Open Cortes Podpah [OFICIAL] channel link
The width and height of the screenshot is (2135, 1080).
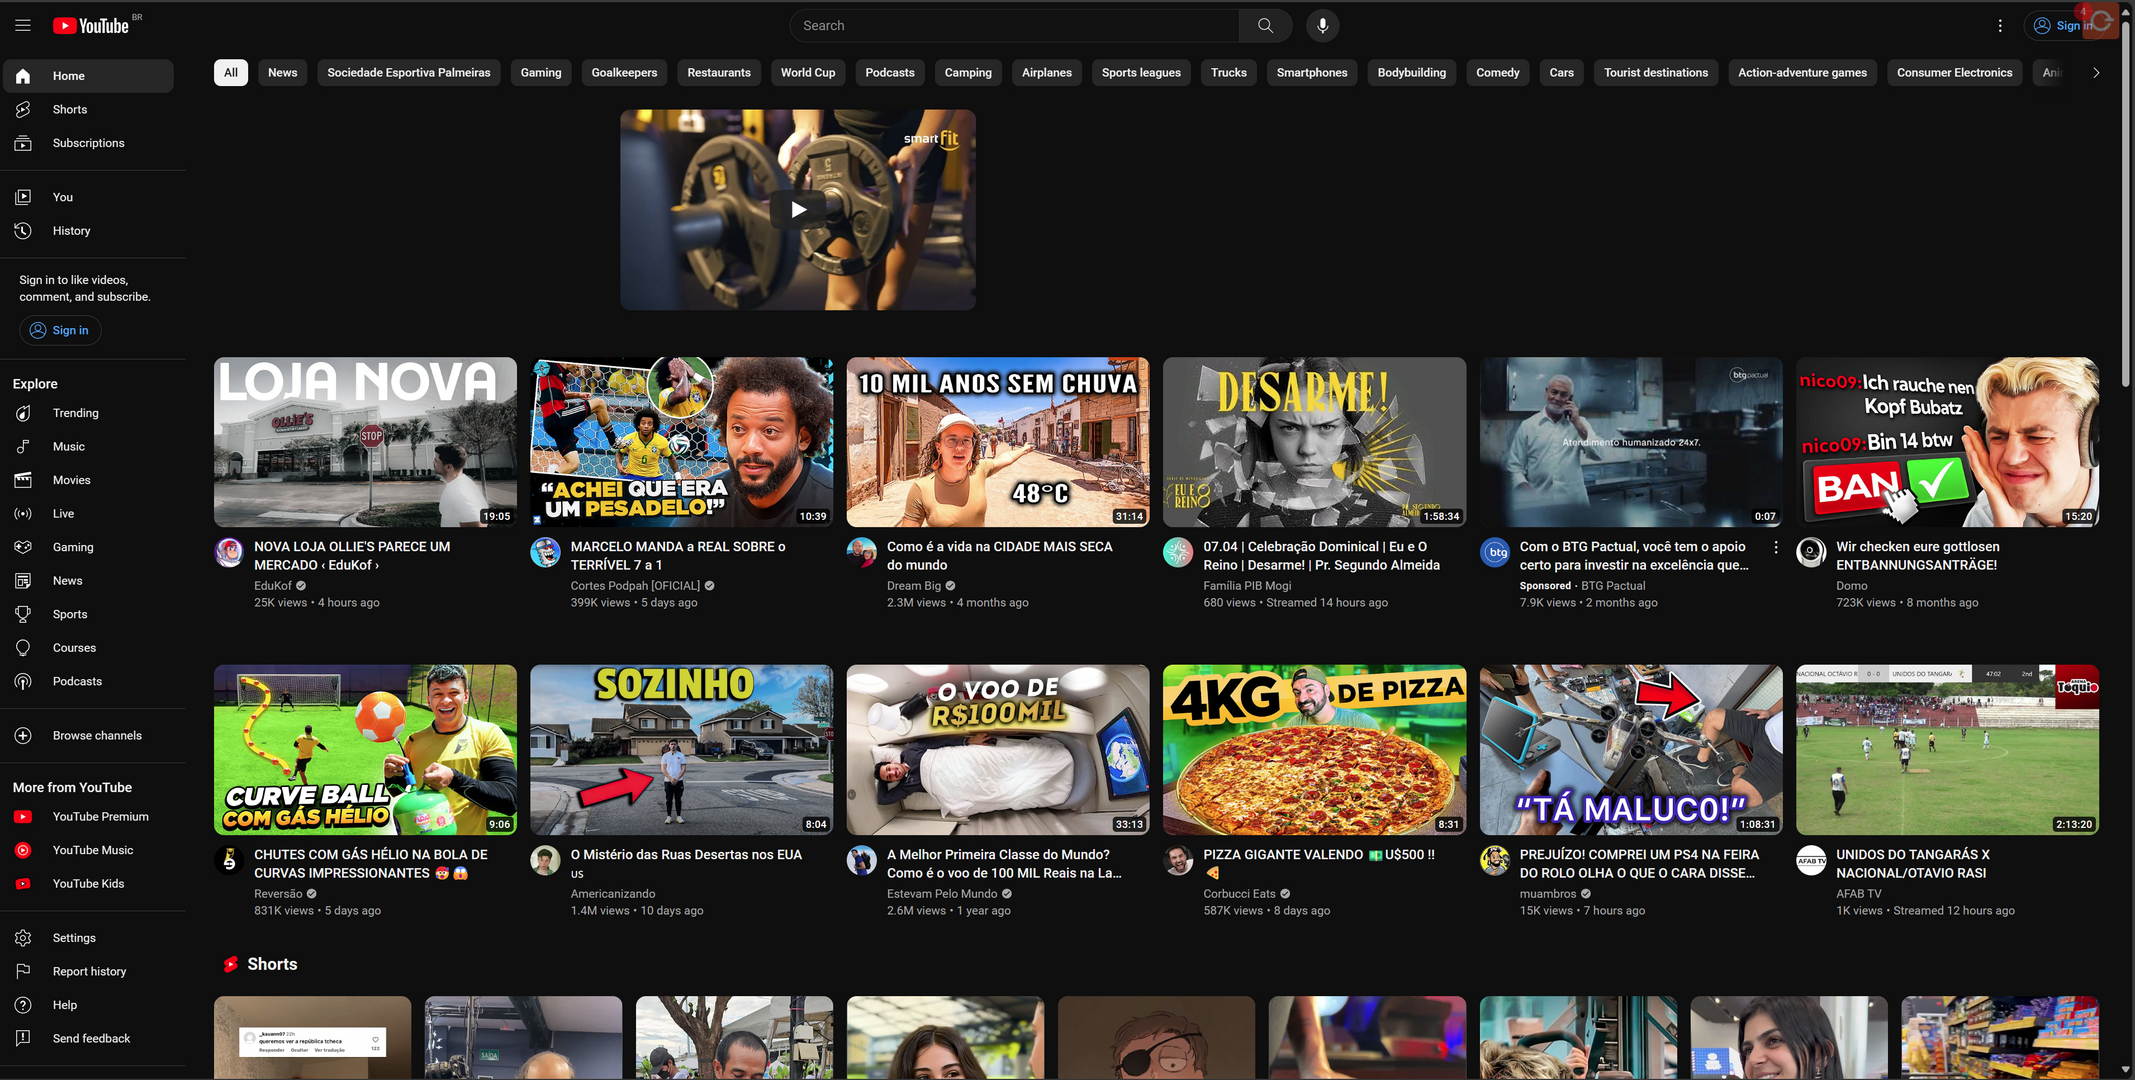635,586
